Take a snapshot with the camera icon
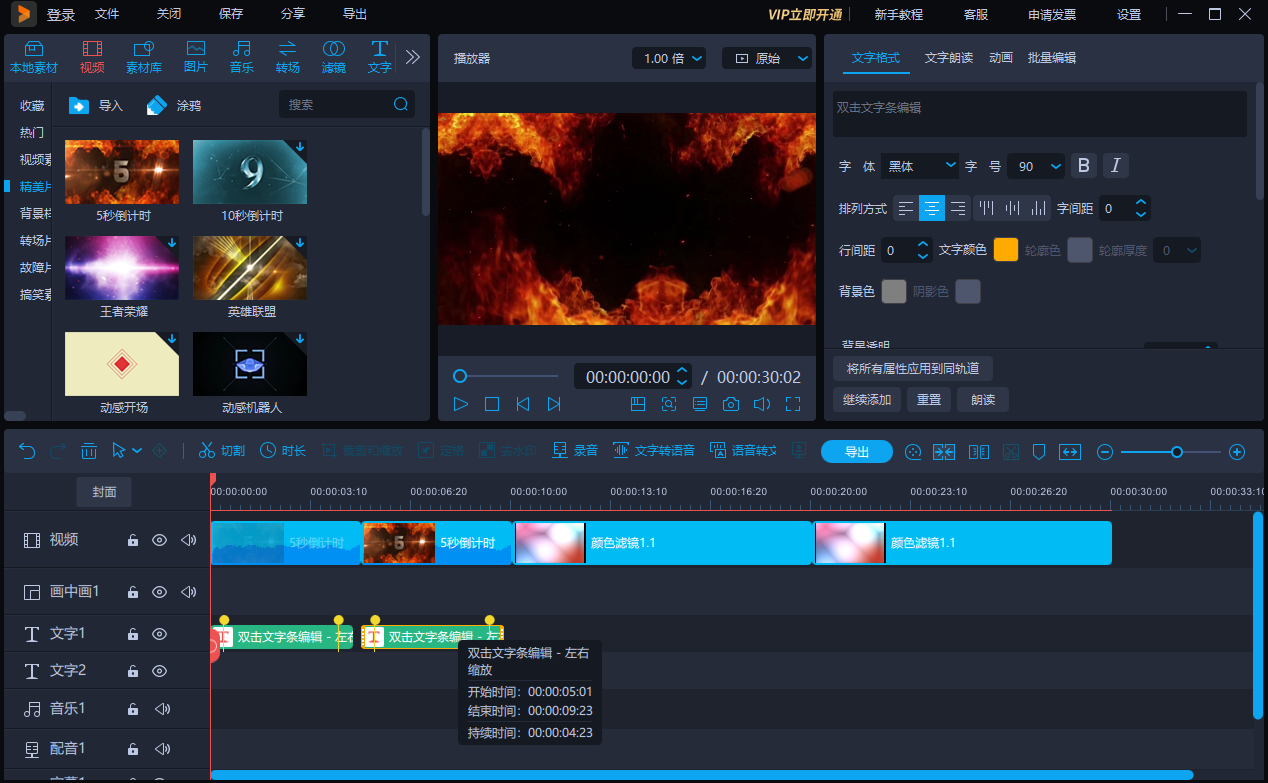Viewport: 1268px width, 783px height. click(731, 404)
